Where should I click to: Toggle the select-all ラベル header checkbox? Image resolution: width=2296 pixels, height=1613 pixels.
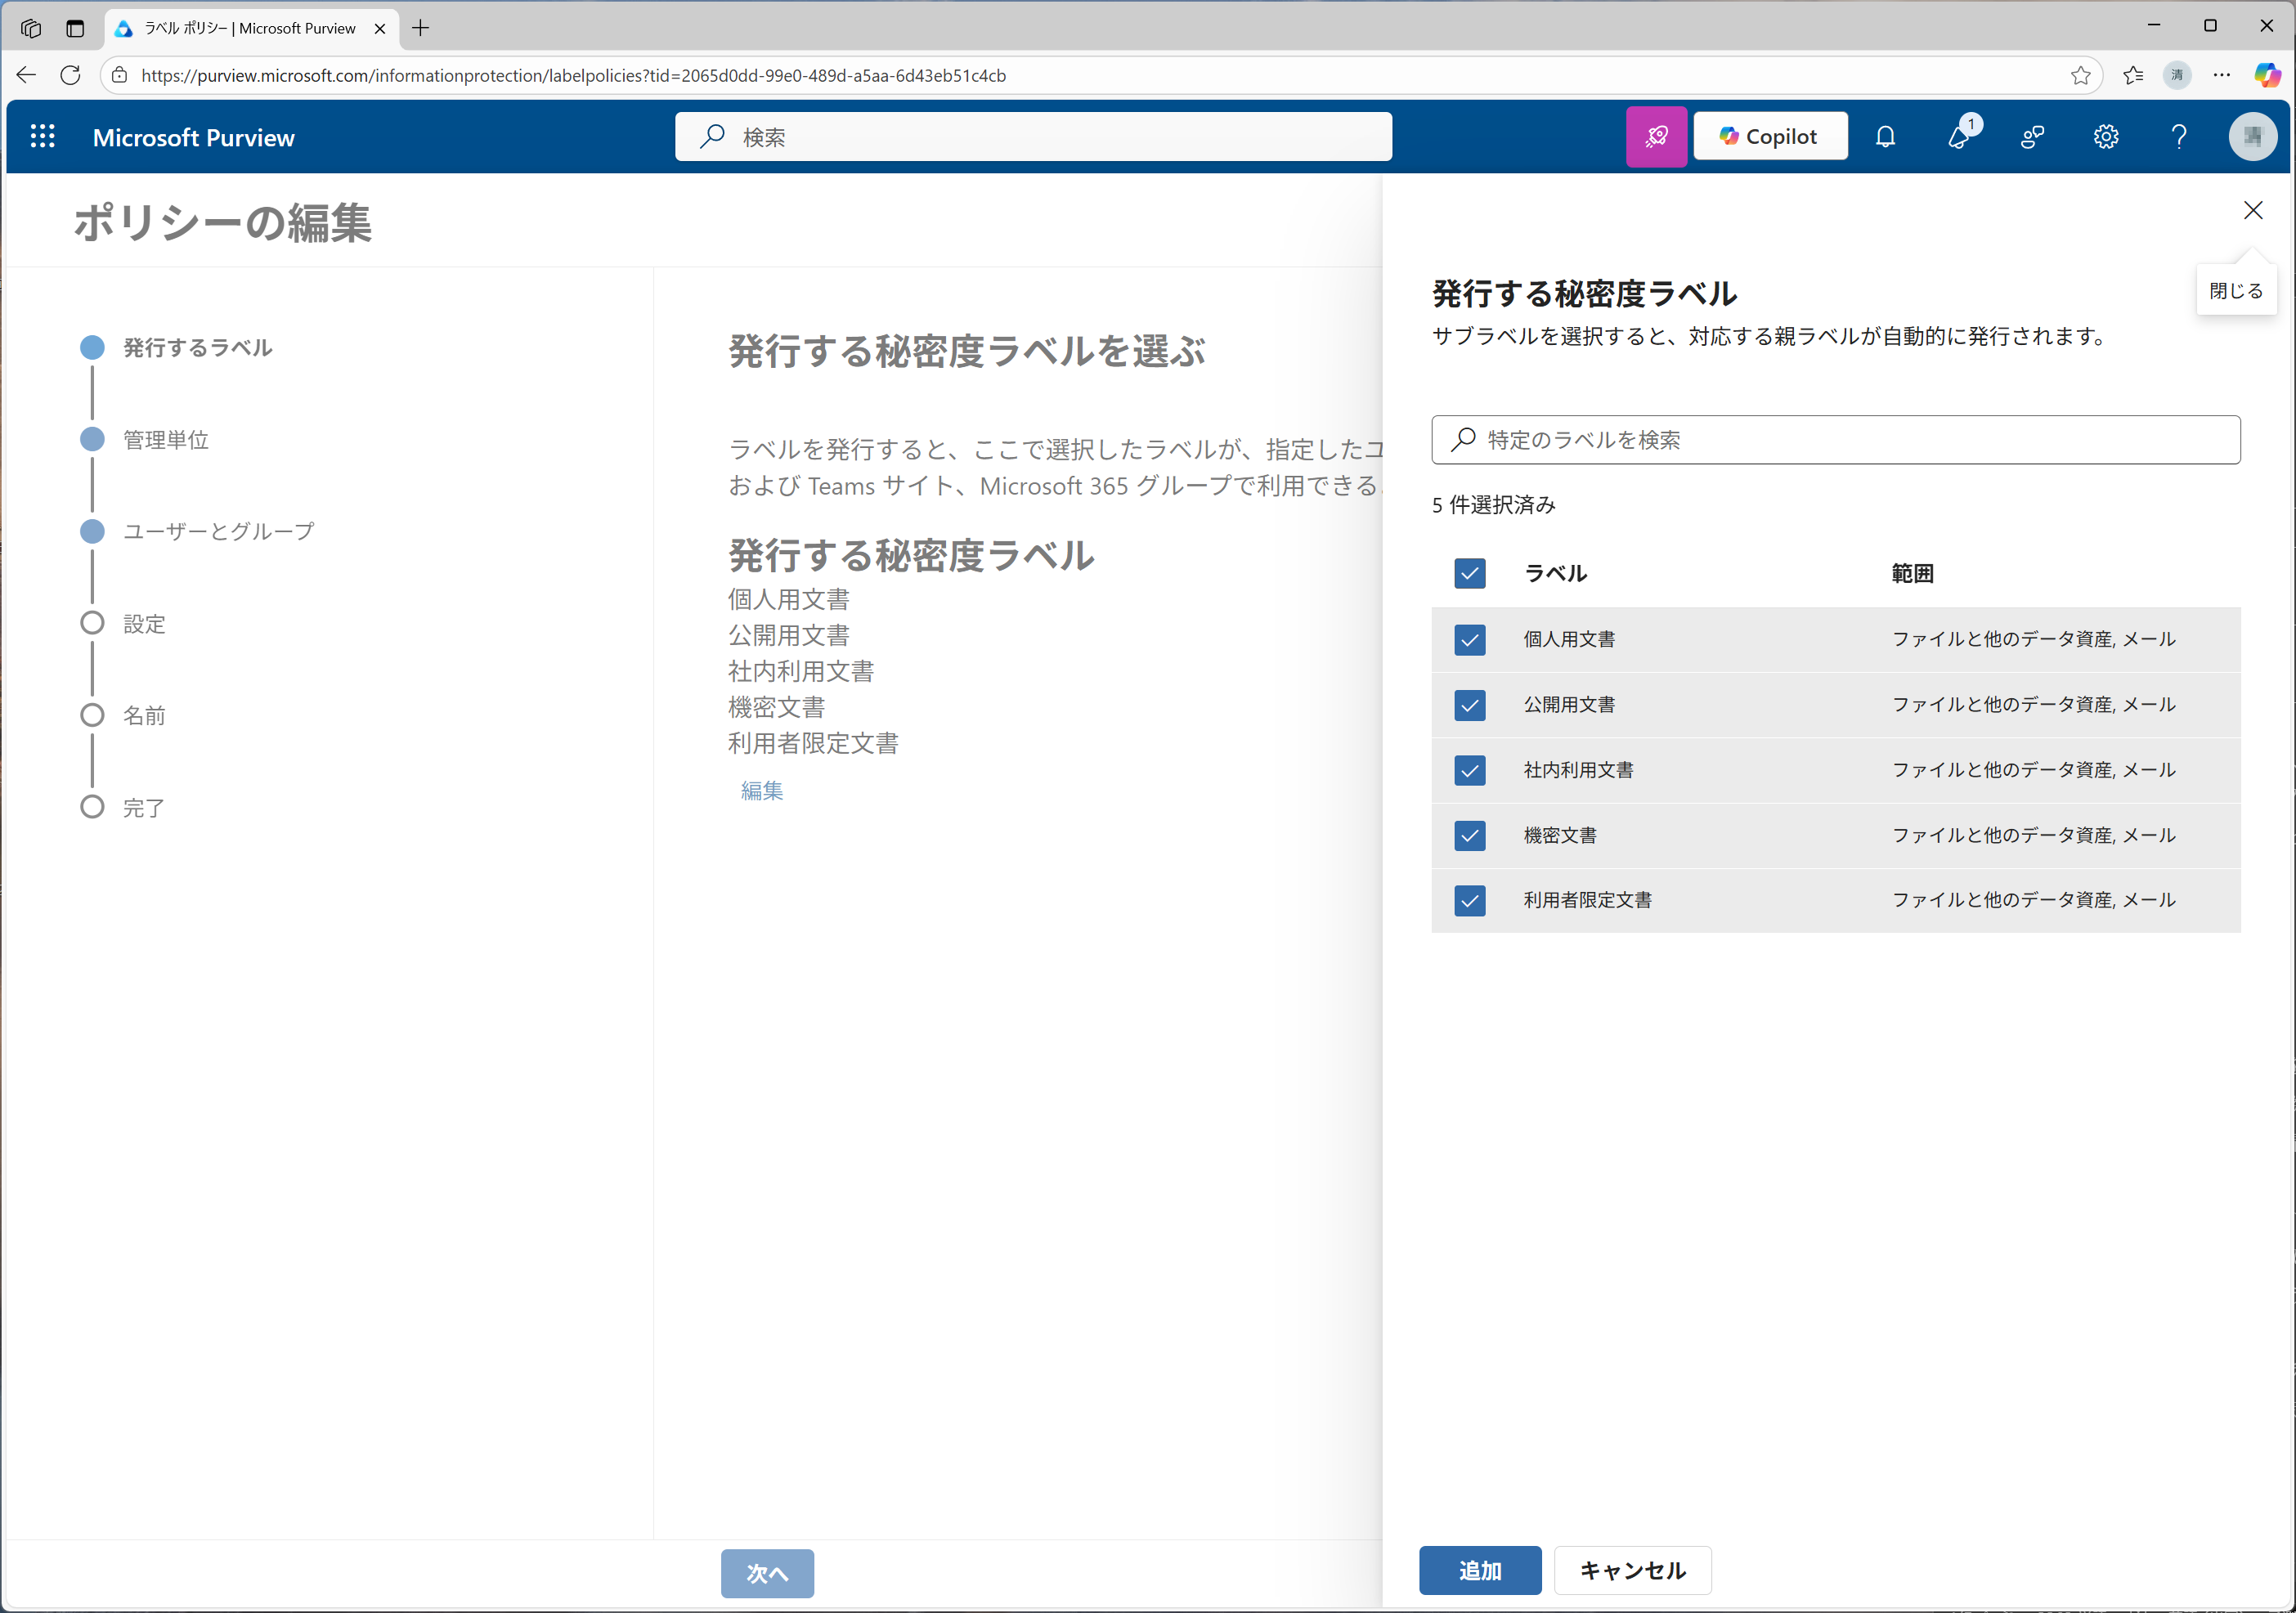click(1469, 574)
